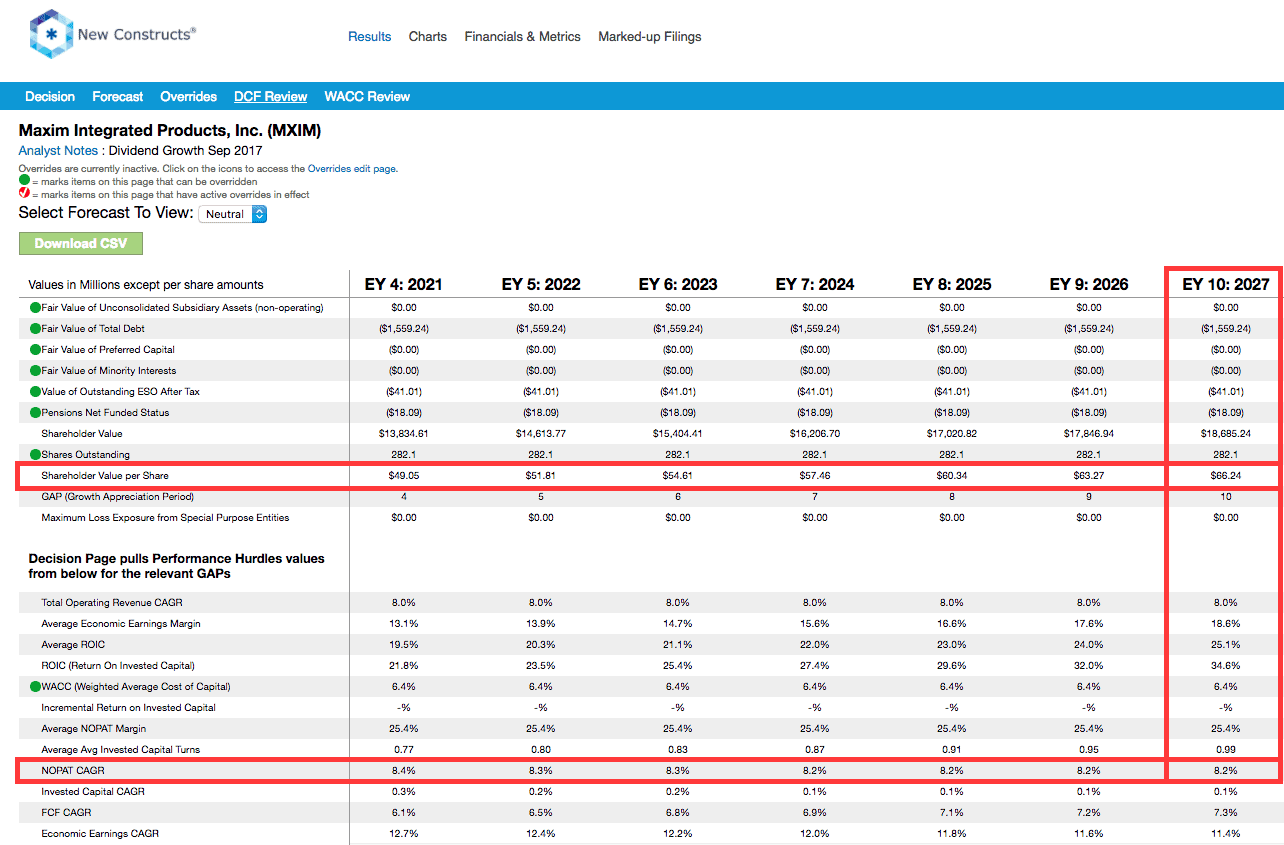Open the Analyst Notes link
The image size is (1284, 845).
coord(58,150)
